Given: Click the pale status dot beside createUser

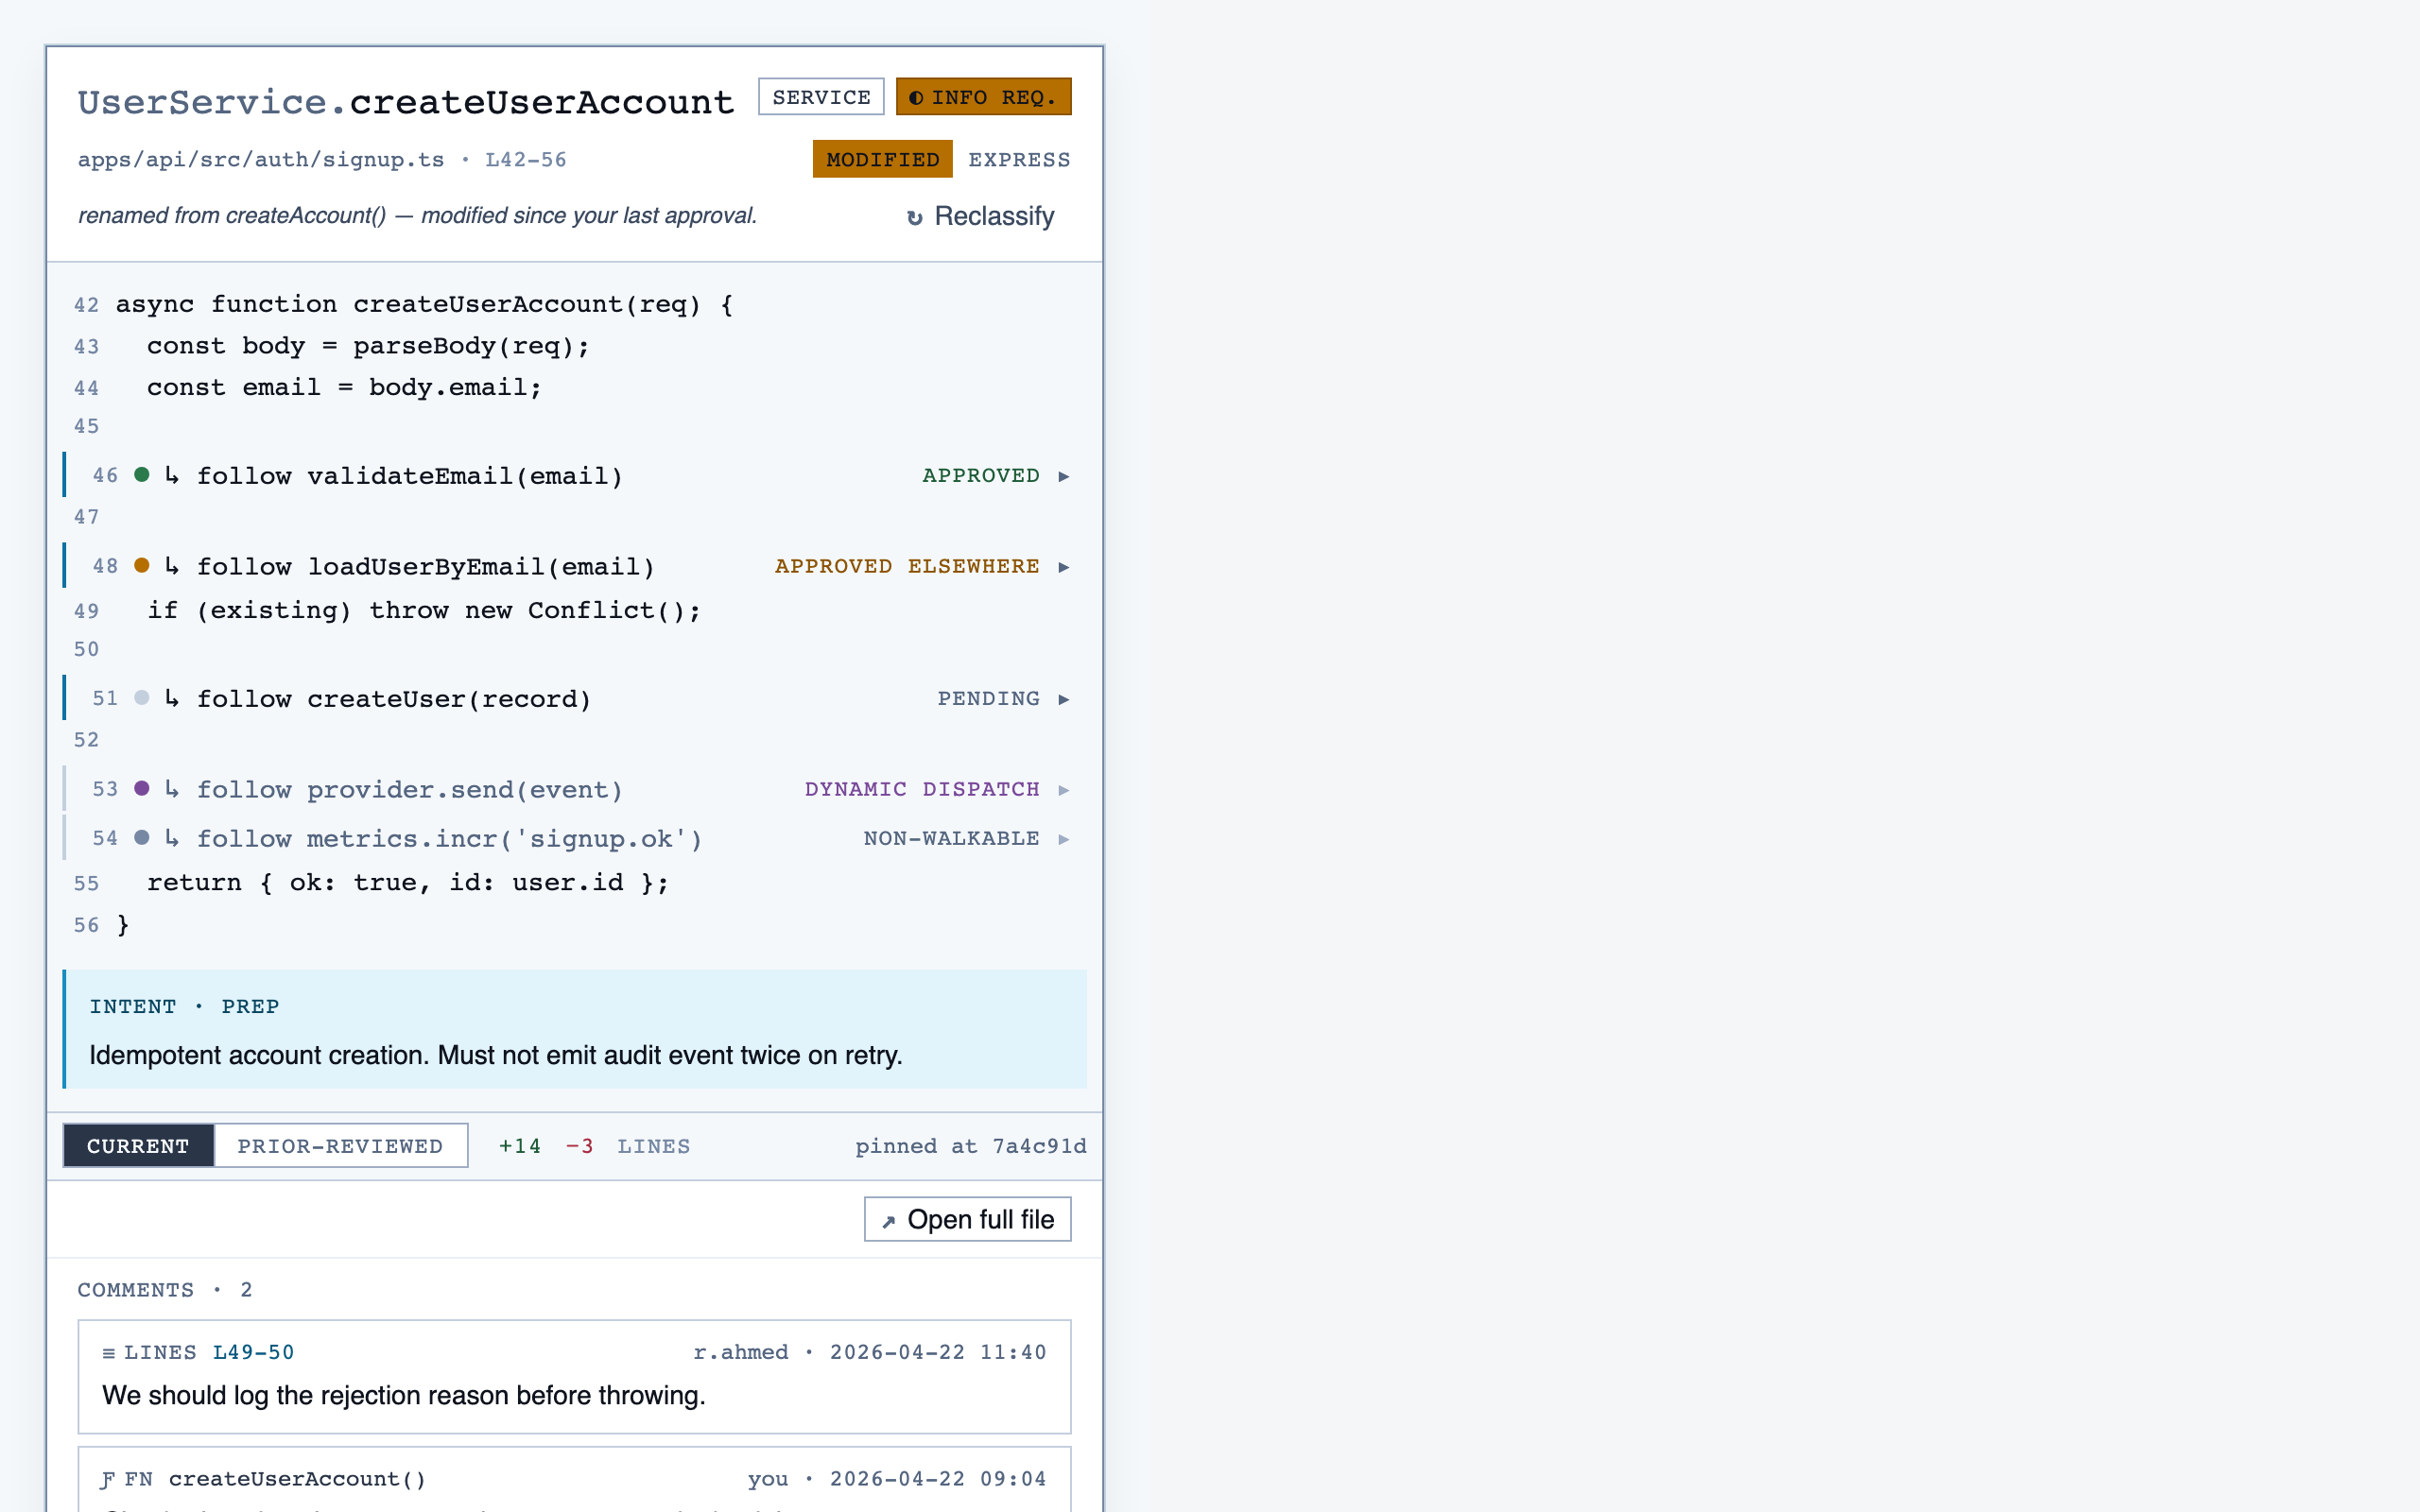Looking at the screenshot, I should pyautogui.click(x=142, y=698).
